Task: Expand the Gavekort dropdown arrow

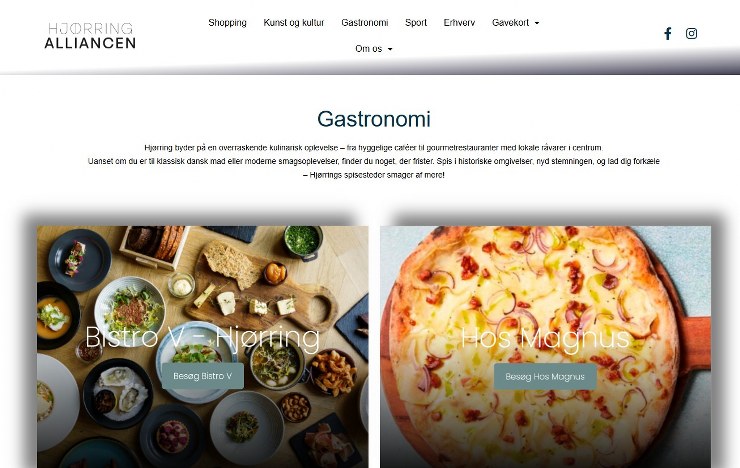Action: click(x=537, y=23)
